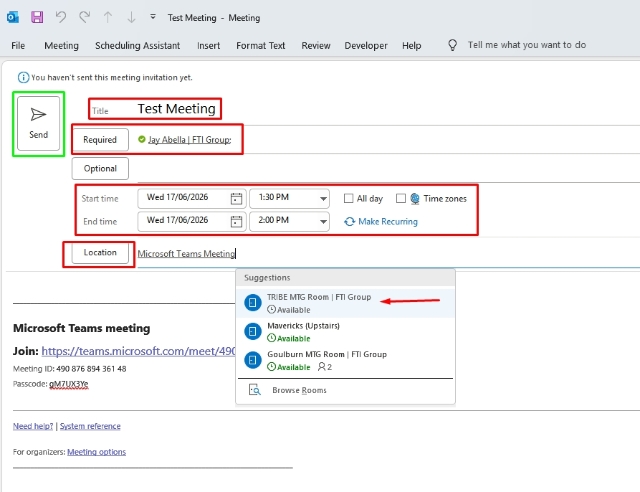Click capacity person icon on Goulburn room
This screenshot has height=492, width=640.
coord(322,367)
